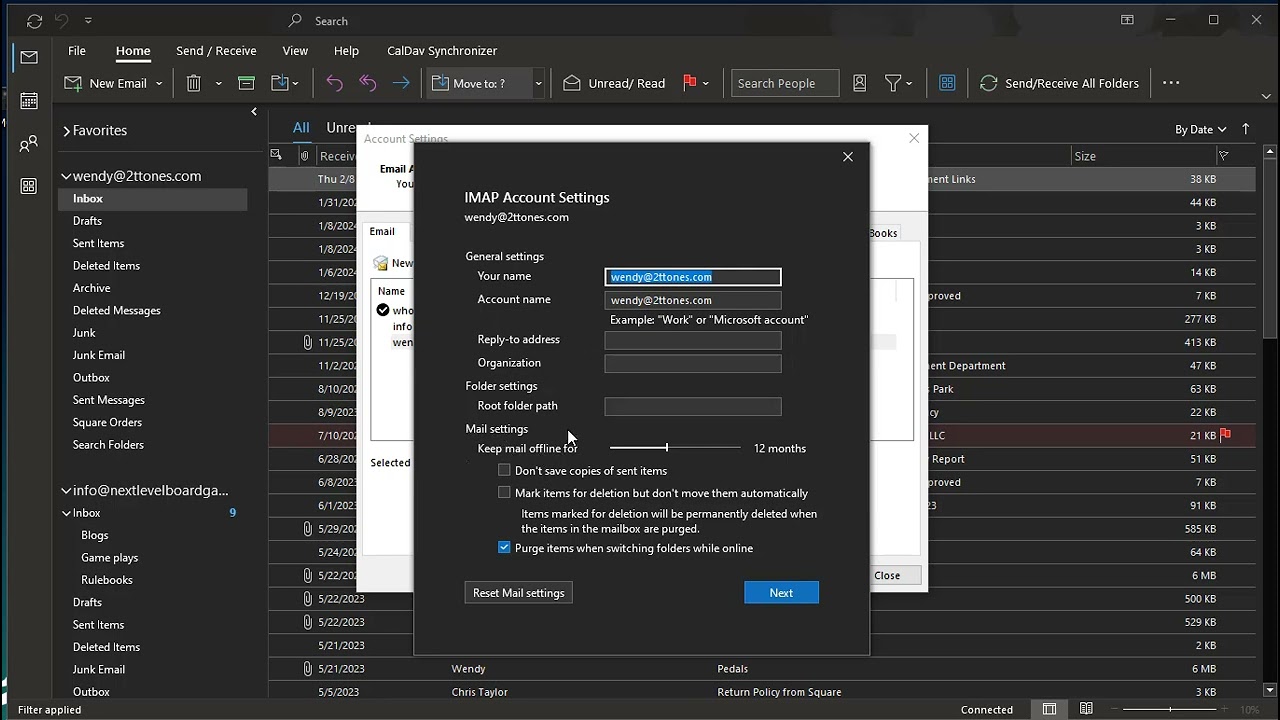This screenshot has width=1280, height=720.
Task: Expand the Favorites section
Action: 67,130
